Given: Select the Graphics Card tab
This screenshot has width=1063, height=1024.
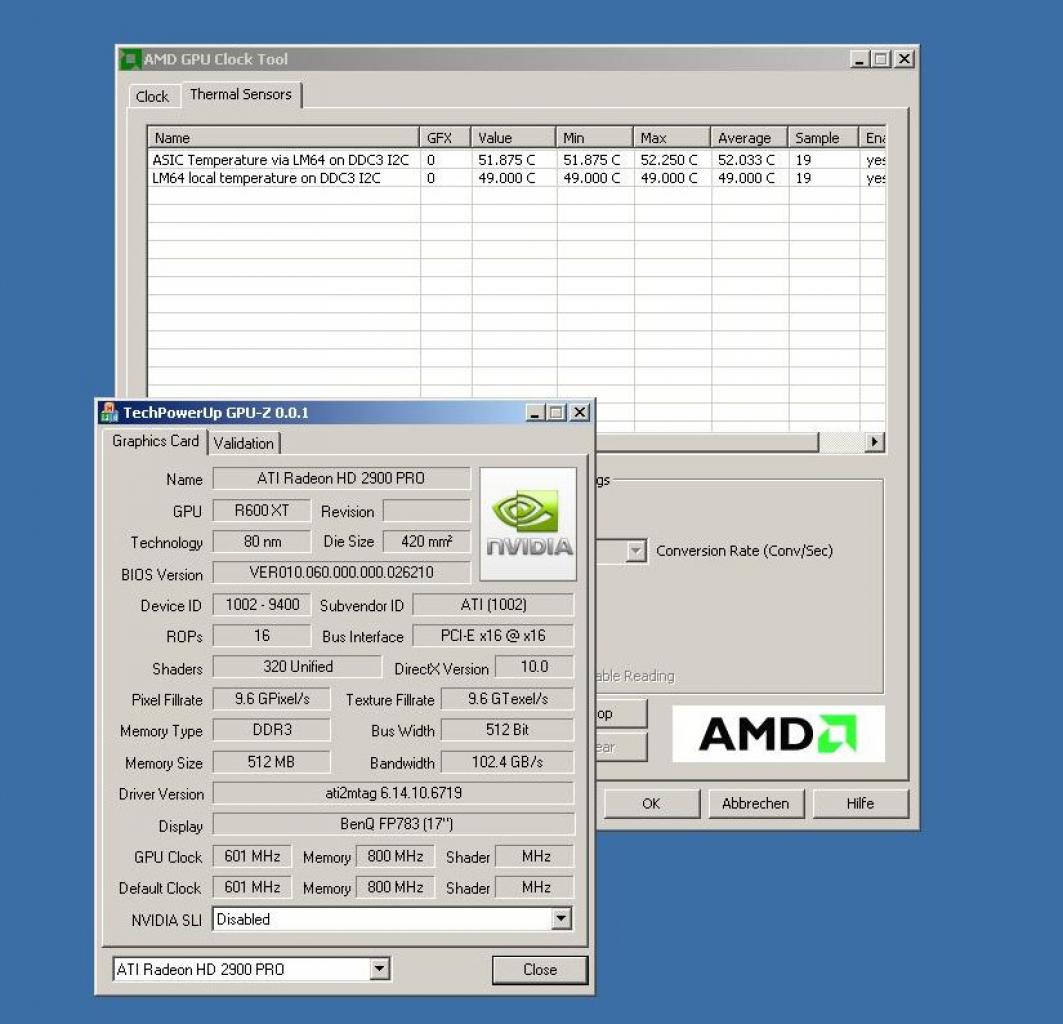Looking at the screenshot, I should click(155, 441).
